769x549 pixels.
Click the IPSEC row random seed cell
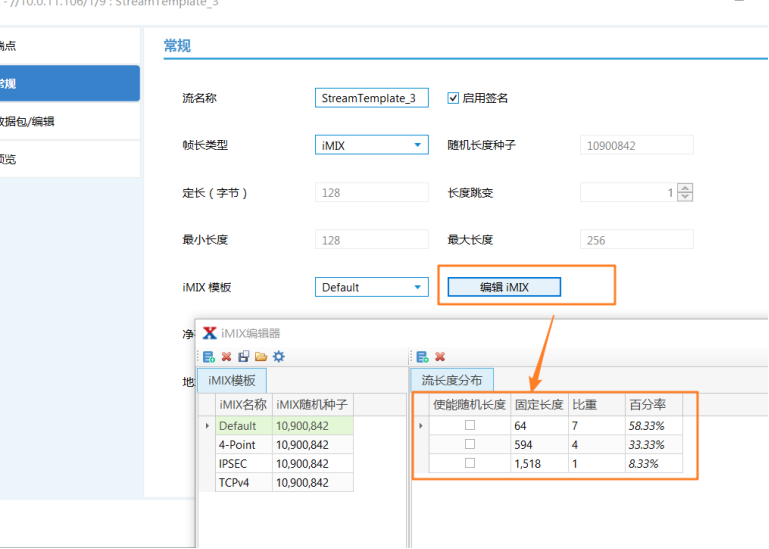point(312,464)
